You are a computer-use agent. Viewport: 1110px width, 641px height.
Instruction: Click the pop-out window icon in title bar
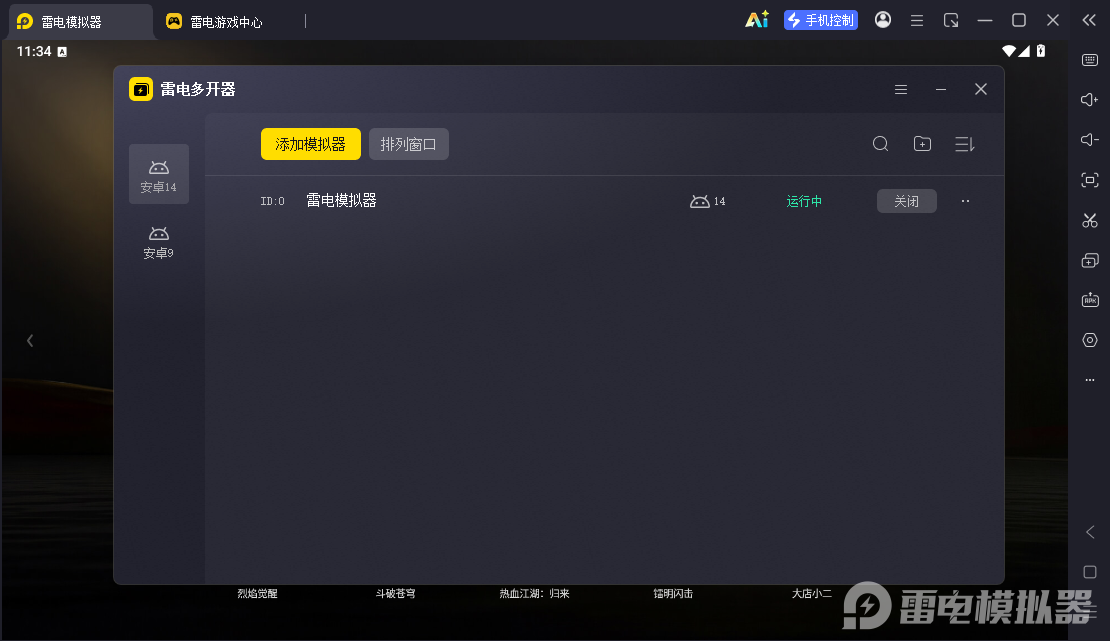pos(951,21)
